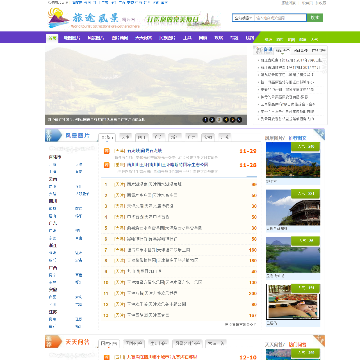The height and width of the screenshot is (360, 360).
Task: Go to the fifth carousel slide dot
Action: [233, 120]
